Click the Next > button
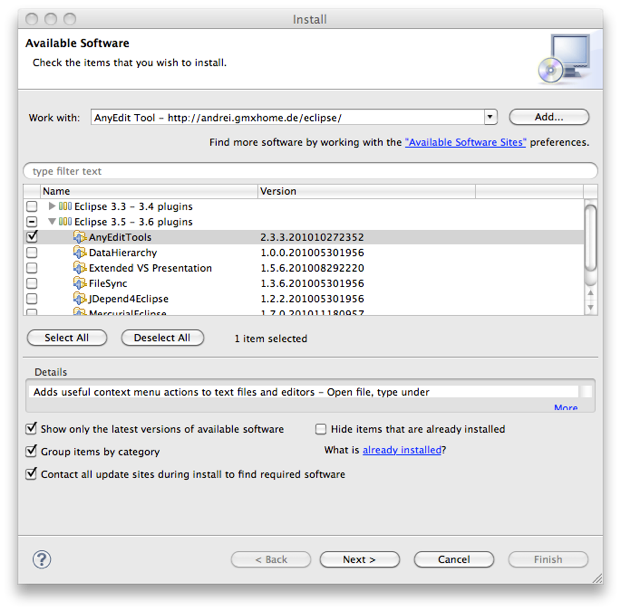Image resolution: width=621 pixels, height=611 pixels. [360, 559]
